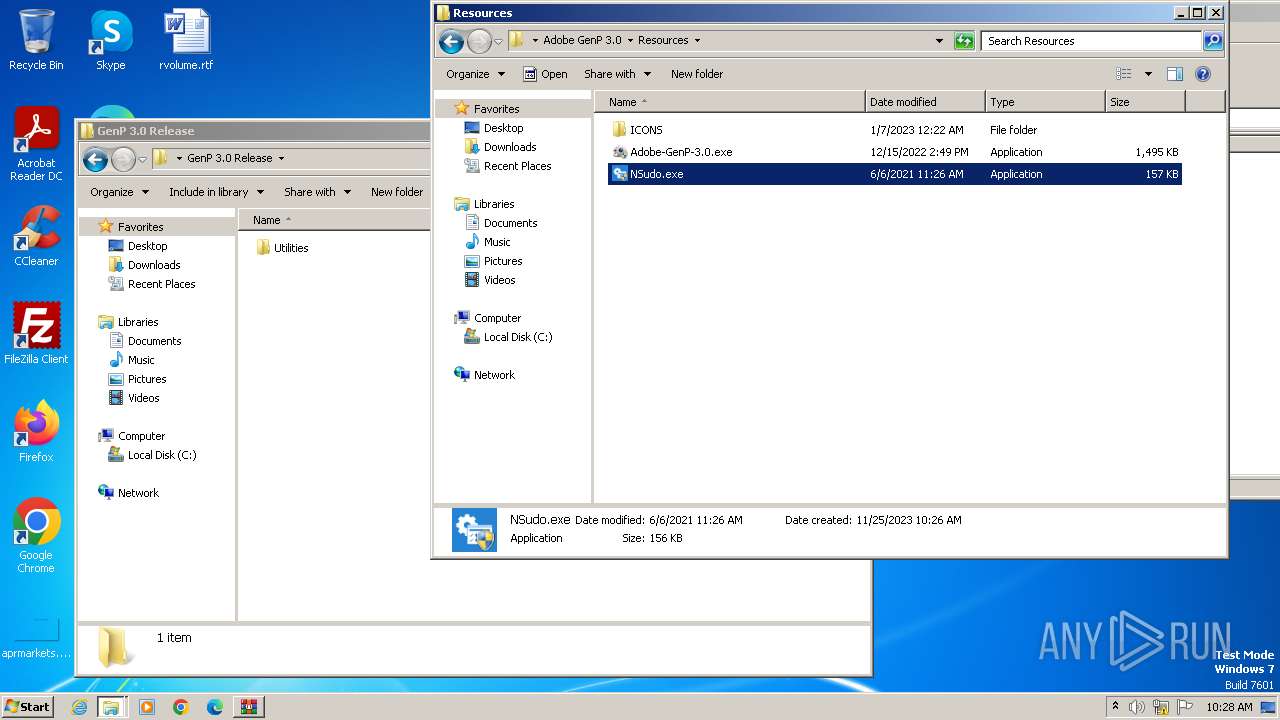Change the view icon in Resources toolbar

(1124, 74)
